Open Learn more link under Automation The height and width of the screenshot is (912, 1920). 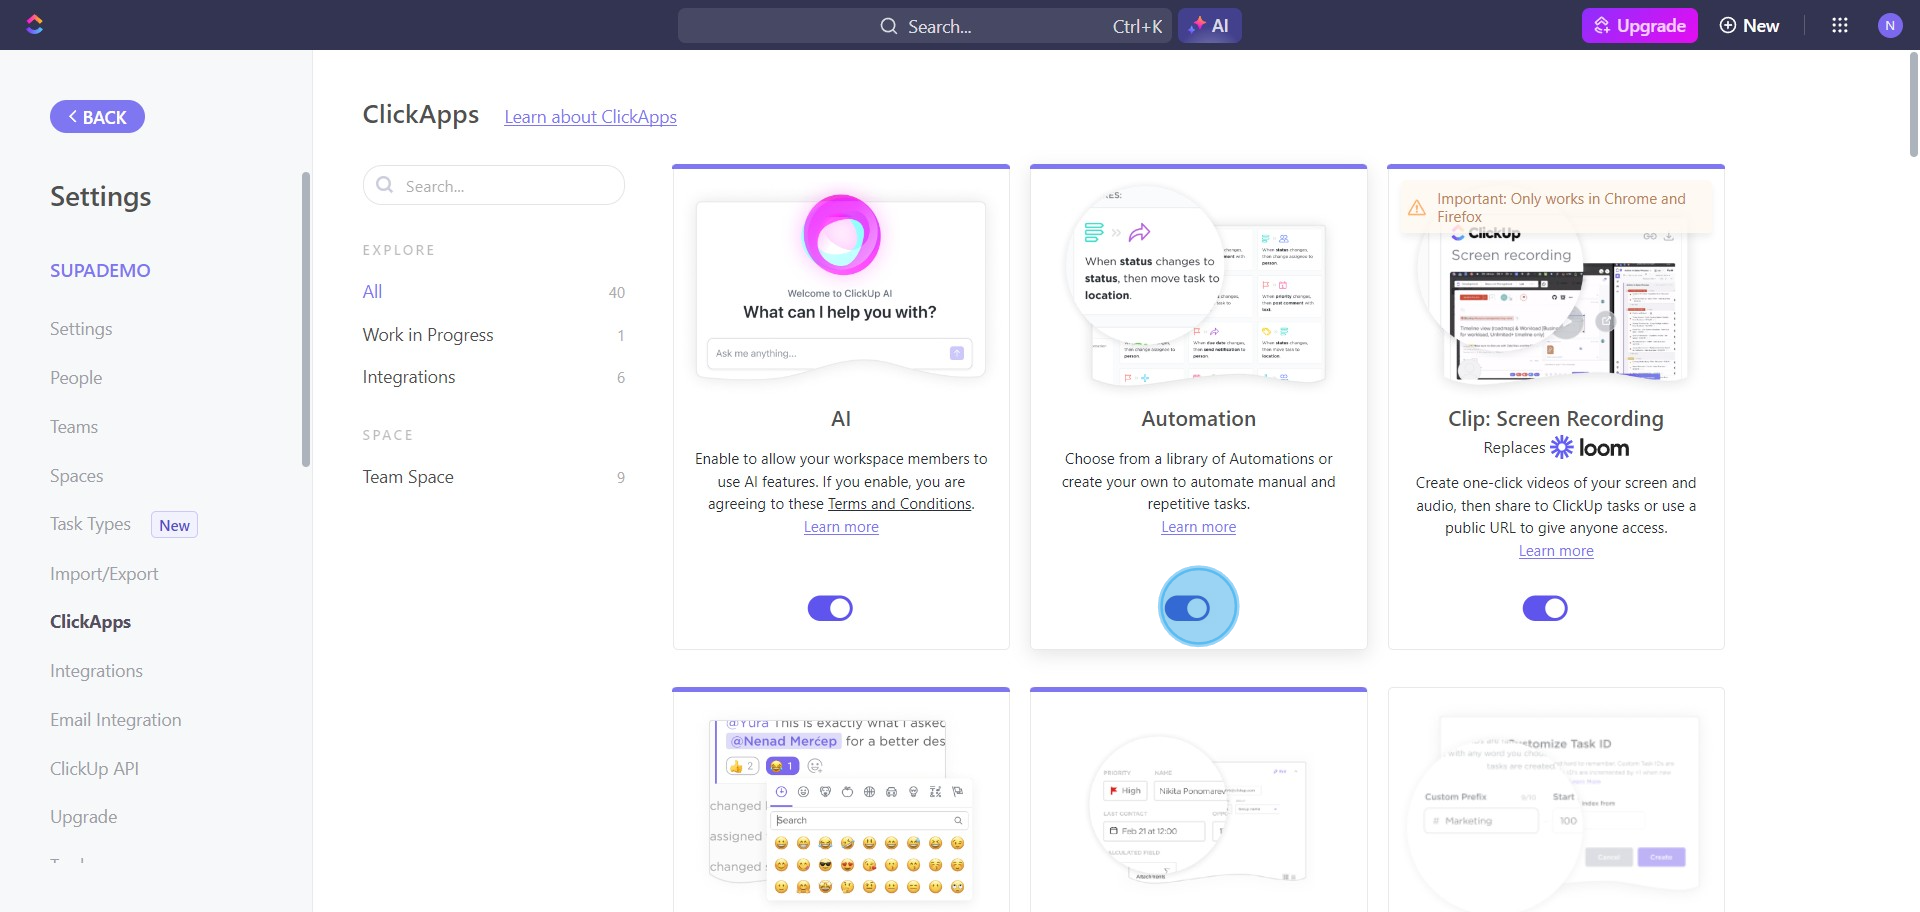[1198, 527]
